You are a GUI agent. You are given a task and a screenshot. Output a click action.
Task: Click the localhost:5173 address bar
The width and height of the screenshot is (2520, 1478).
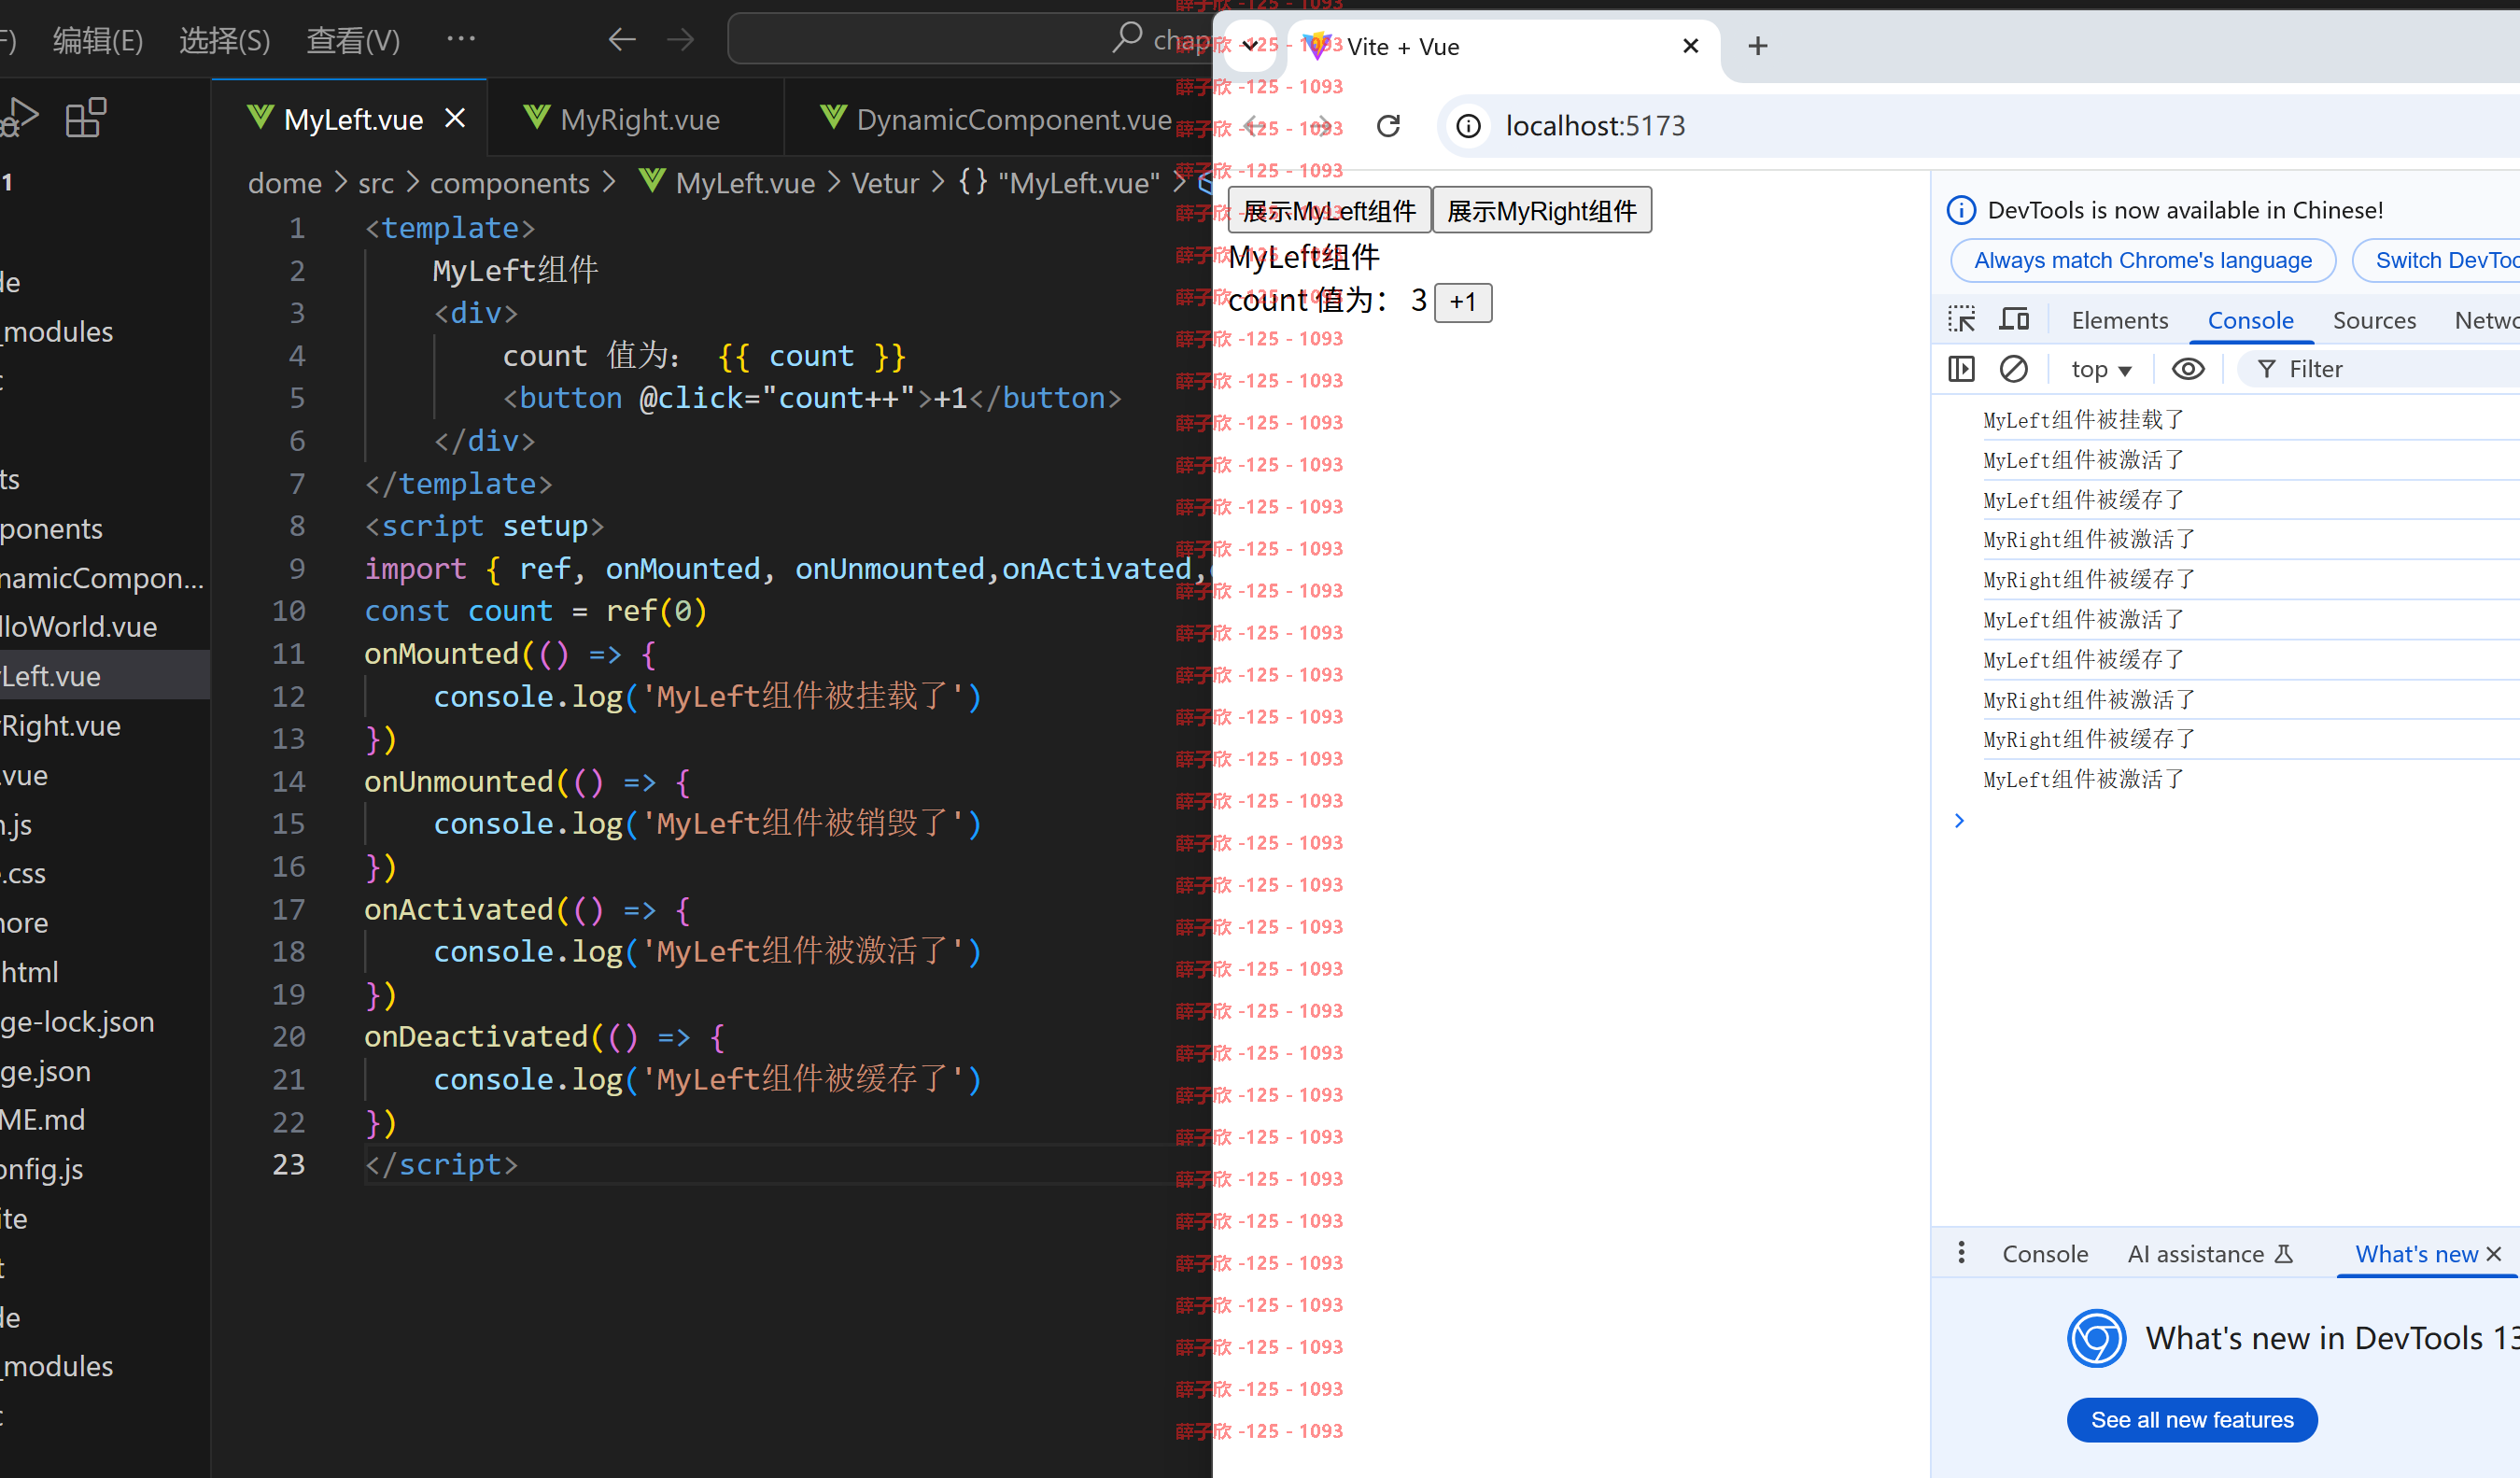(1980, 126)
